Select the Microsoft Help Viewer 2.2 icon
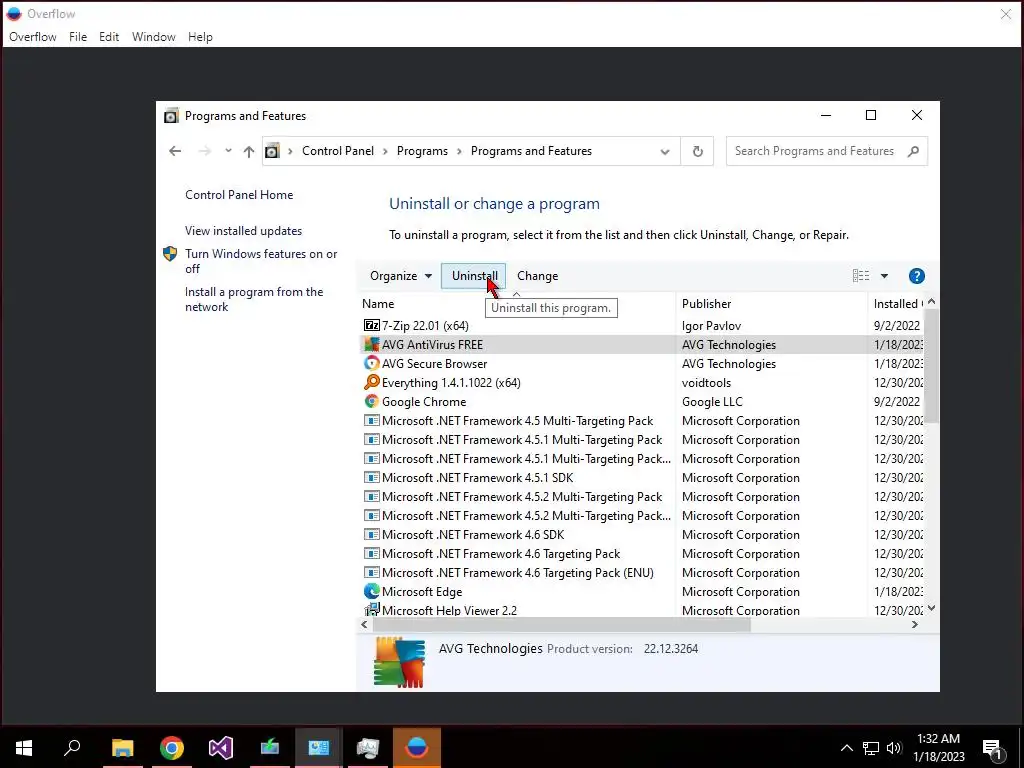 (372, 610)
